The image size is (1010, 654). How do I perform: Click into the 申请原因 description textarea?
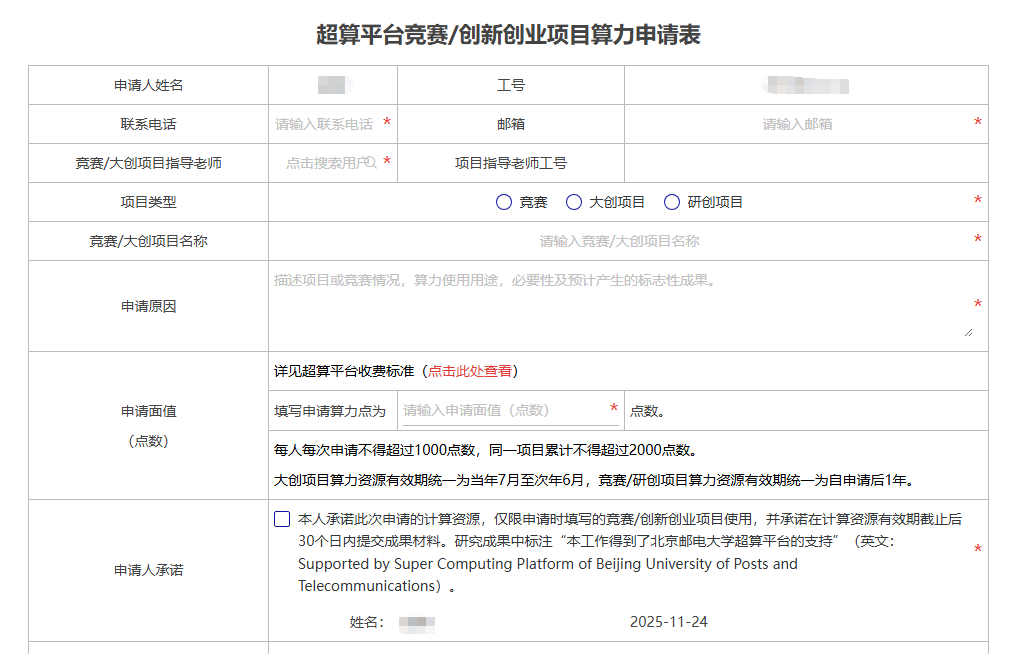pyautogui.click(x=619, y=305)
